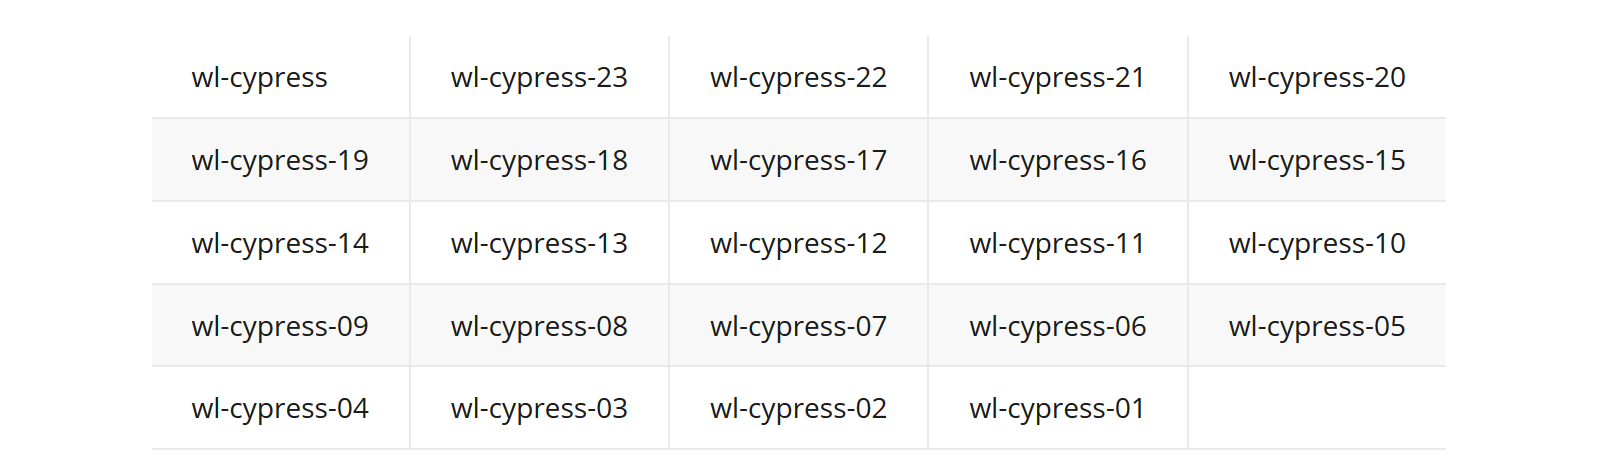Open wl-cypress-03 item
Image resolution: width=1600 pixels, height=464 pixels.
pyautogui.click(x=539, y=409)
